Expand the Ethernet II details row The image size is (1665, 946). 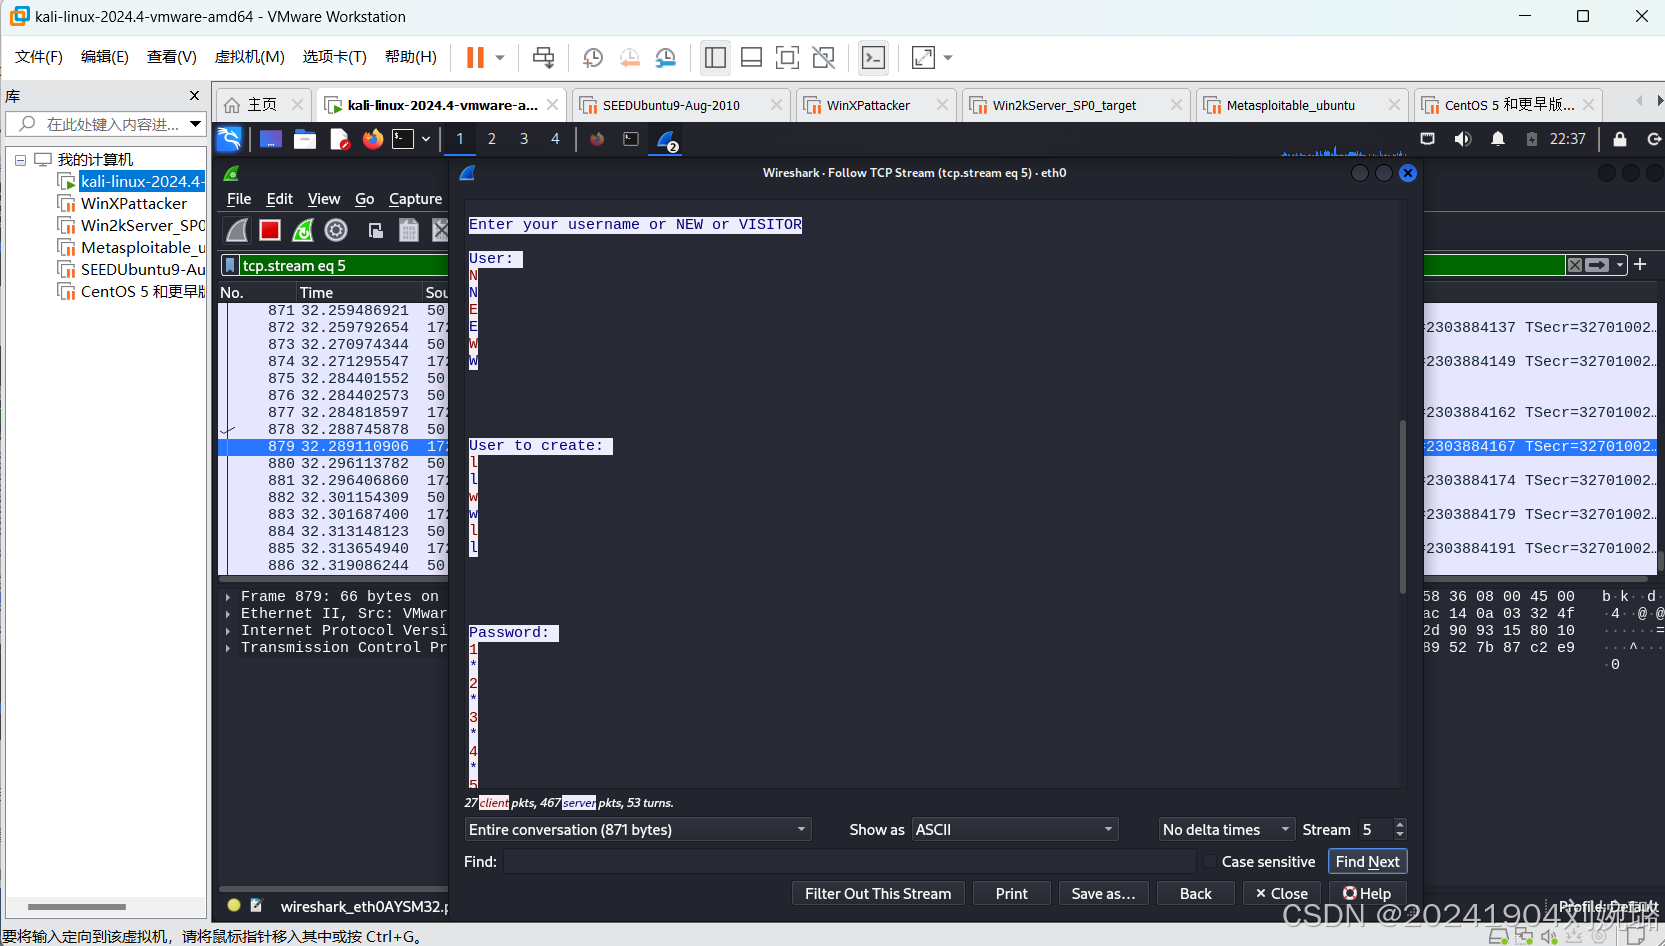[228, 614]
